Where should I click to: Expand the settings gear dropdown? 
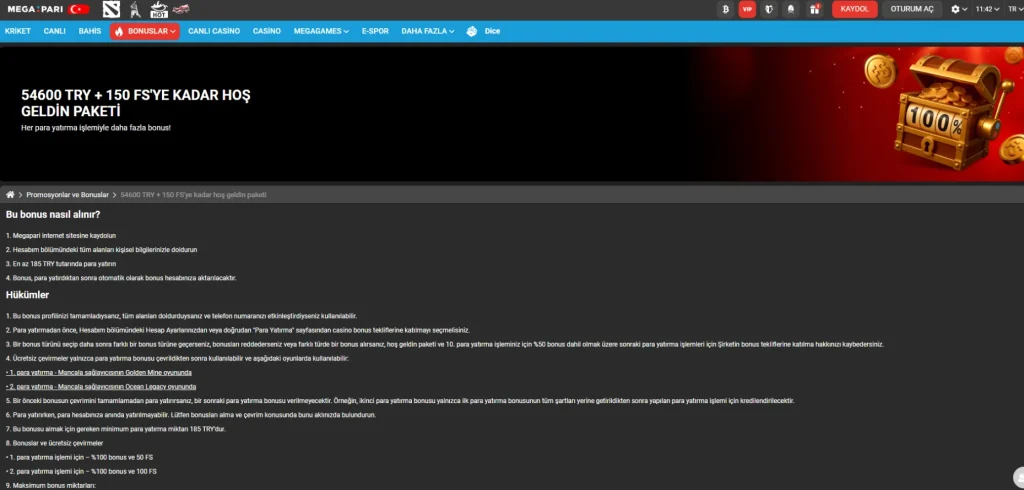point(959,9)
